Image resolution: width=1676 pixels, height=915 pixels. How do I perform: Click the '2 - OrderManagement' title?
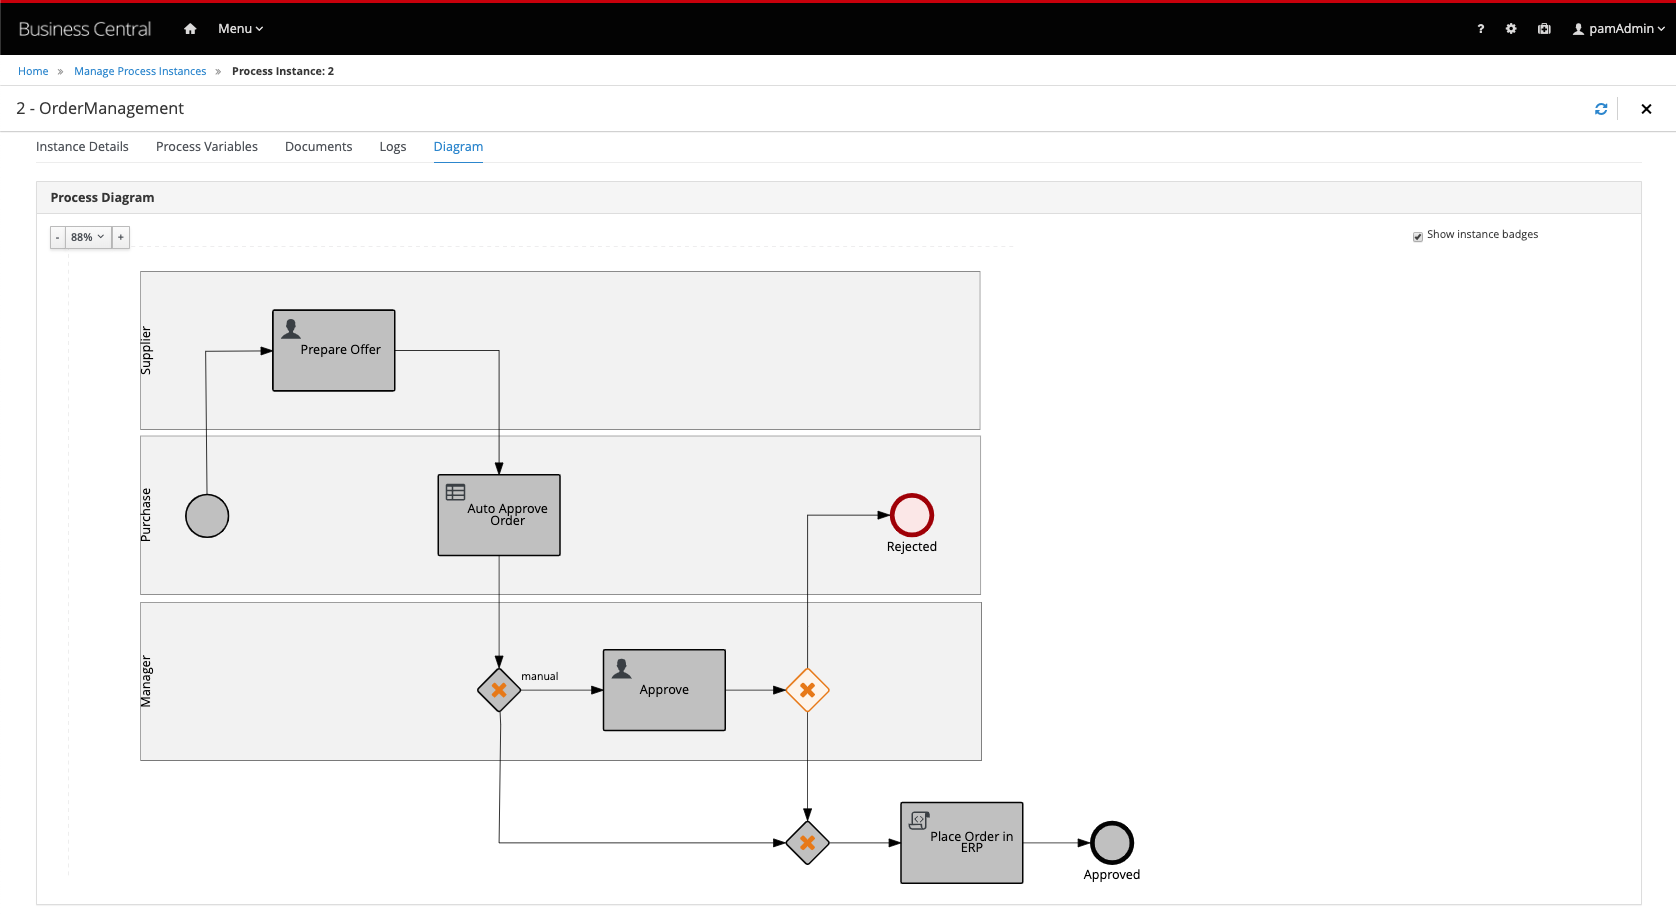[100, 108]
